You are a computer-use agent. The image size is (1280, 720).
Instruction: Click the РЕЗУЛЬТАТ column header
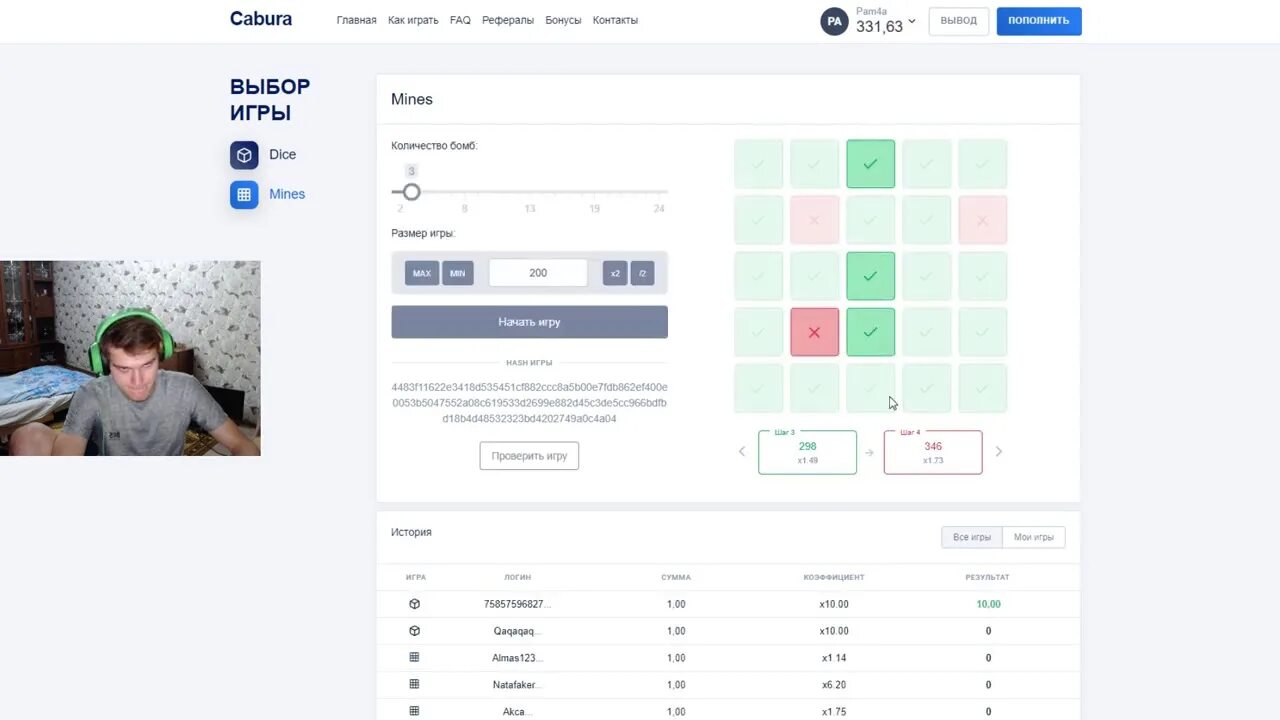coord(988,577)
